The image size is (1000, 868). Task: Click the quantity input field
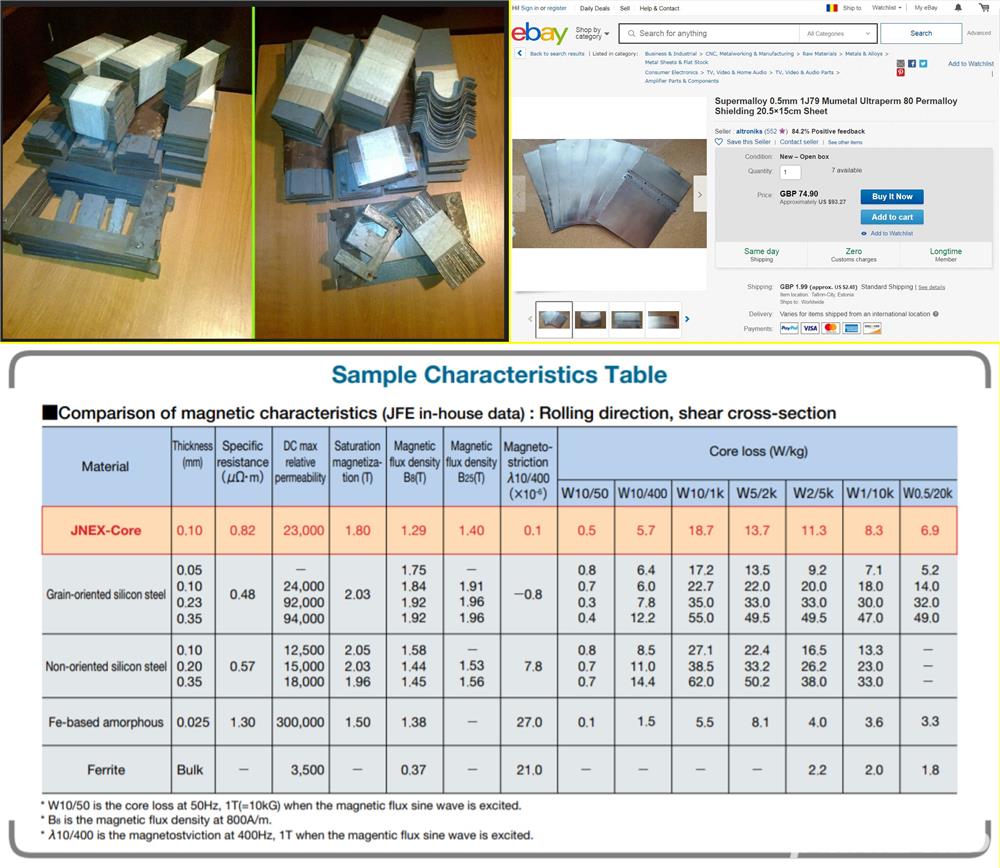click(788, 171)
